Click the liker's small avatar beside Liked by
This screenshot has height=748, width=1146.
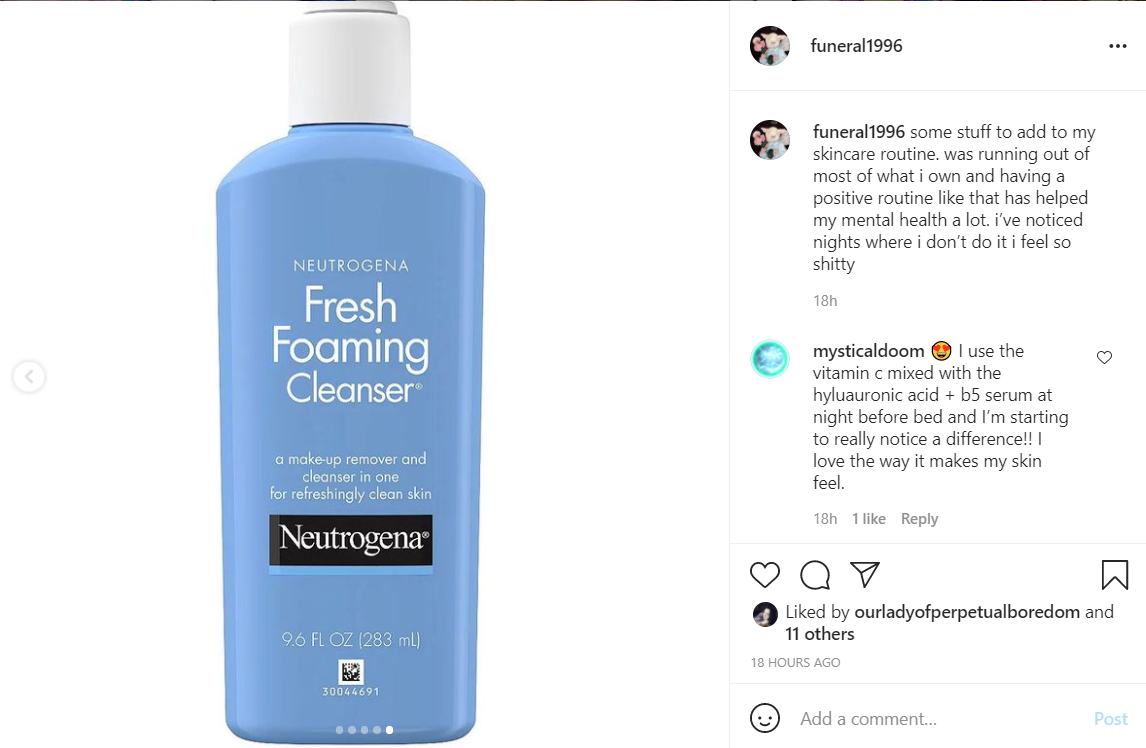(x=765, y=614)
